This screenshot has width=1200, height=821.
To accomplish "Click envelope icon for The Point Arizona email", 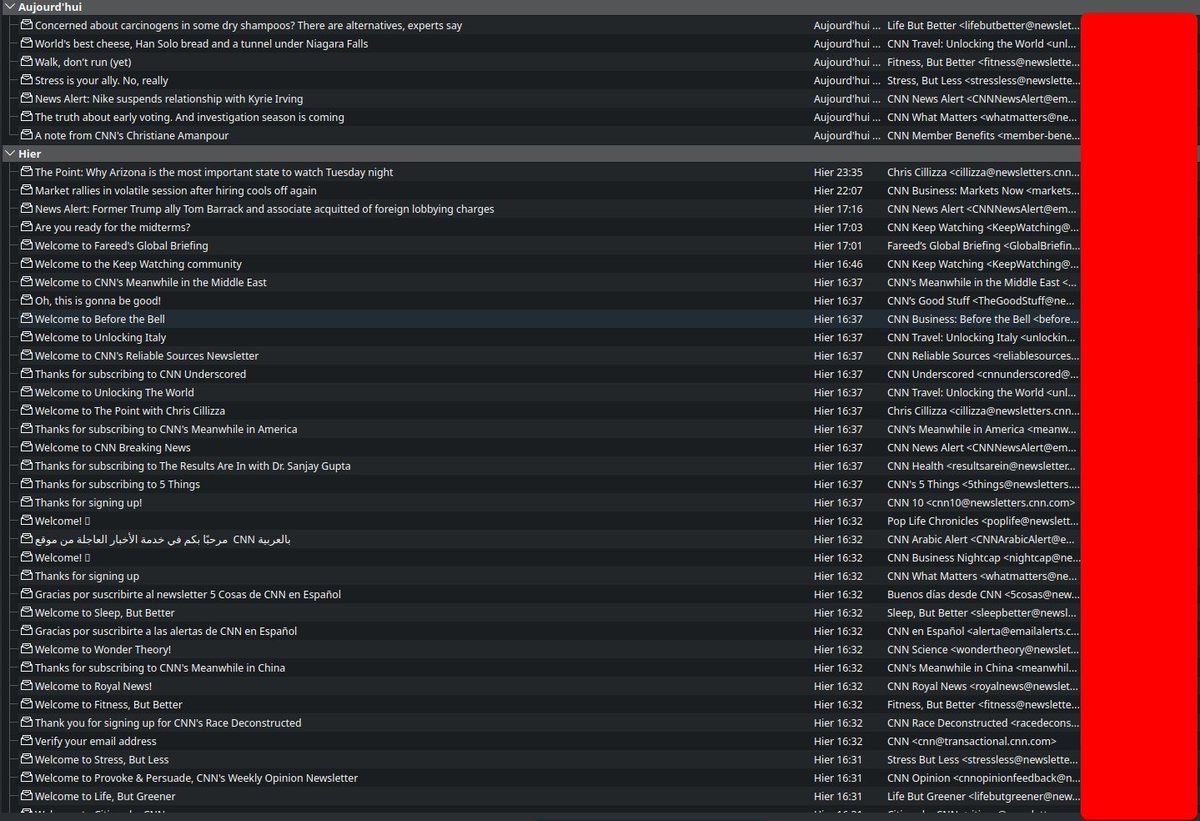I will 27,172.
